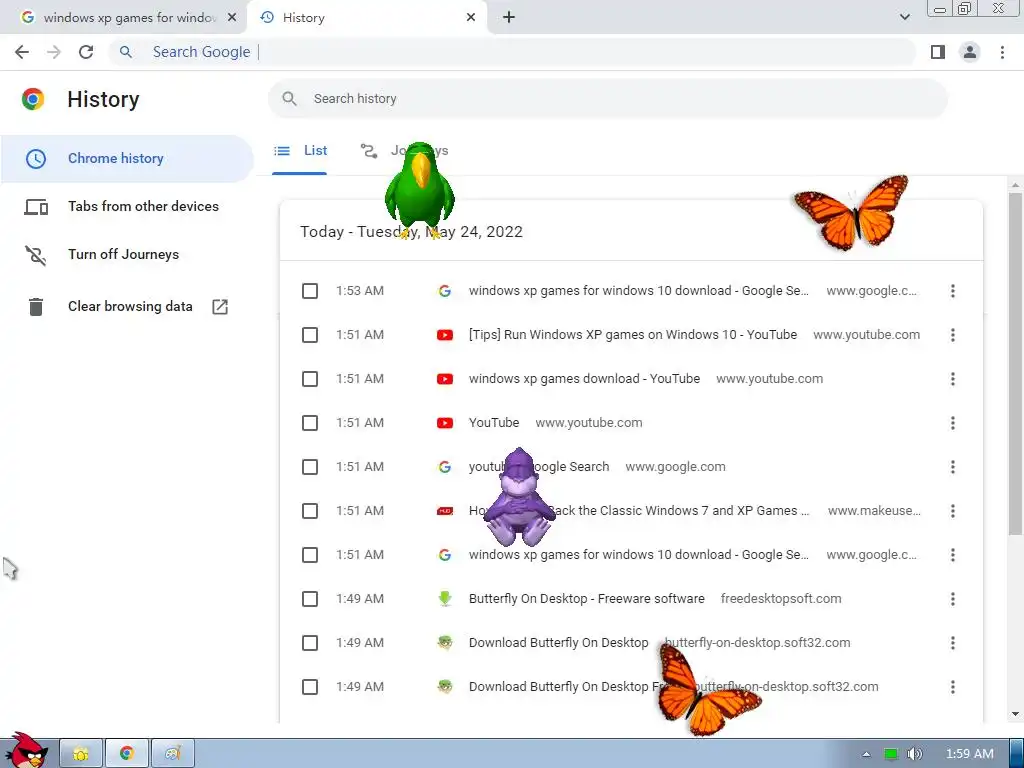Viewport: 1024px width, 768px height.
Task: Click the history page vertical scrollbar
Action: [x=1014, y=362]
